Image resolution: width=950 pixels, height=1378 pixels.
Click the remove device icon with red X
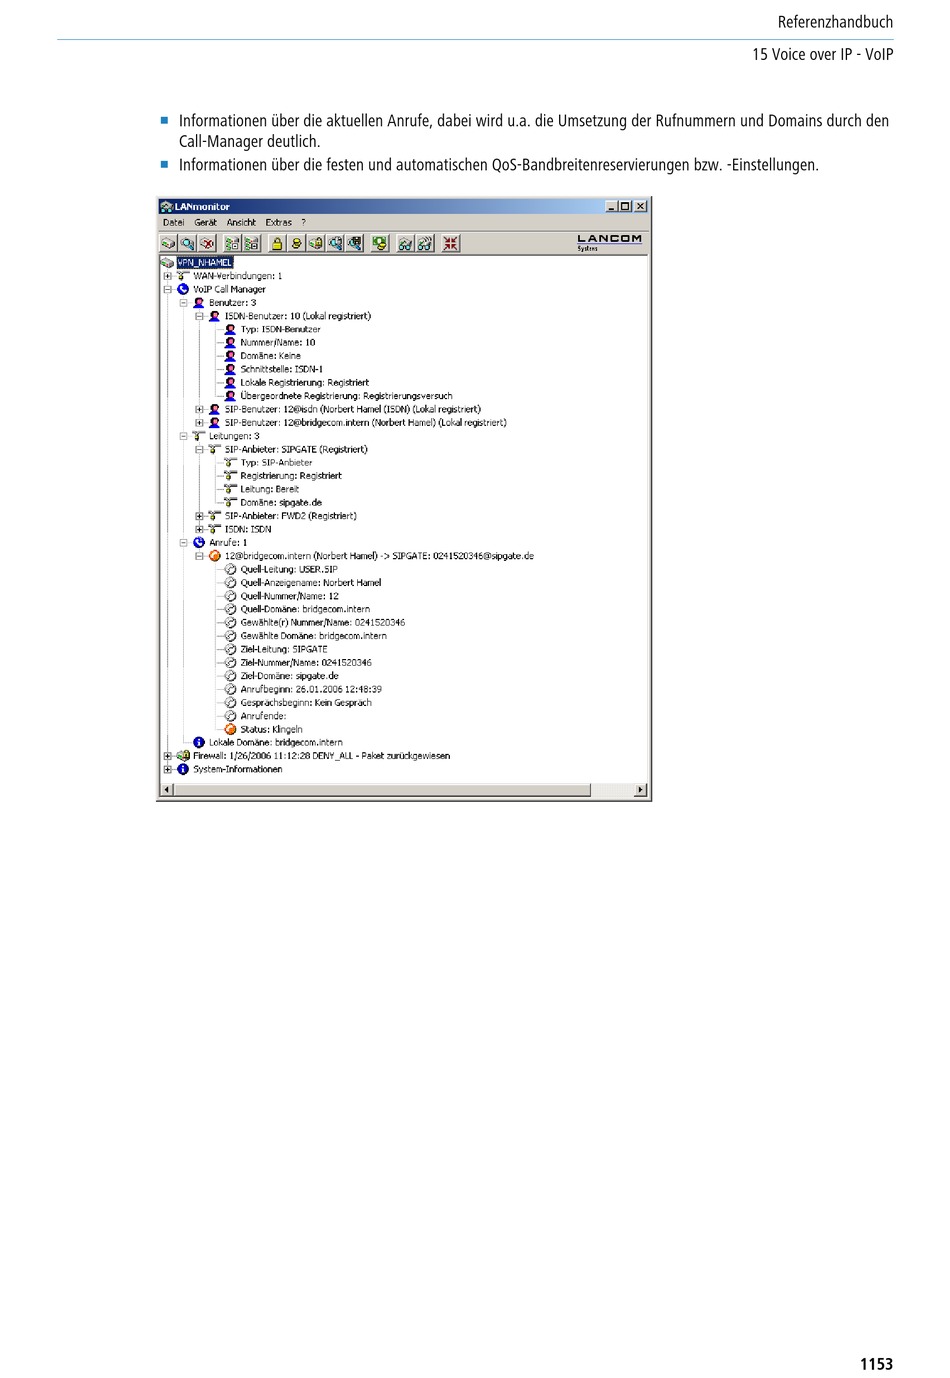207,243
